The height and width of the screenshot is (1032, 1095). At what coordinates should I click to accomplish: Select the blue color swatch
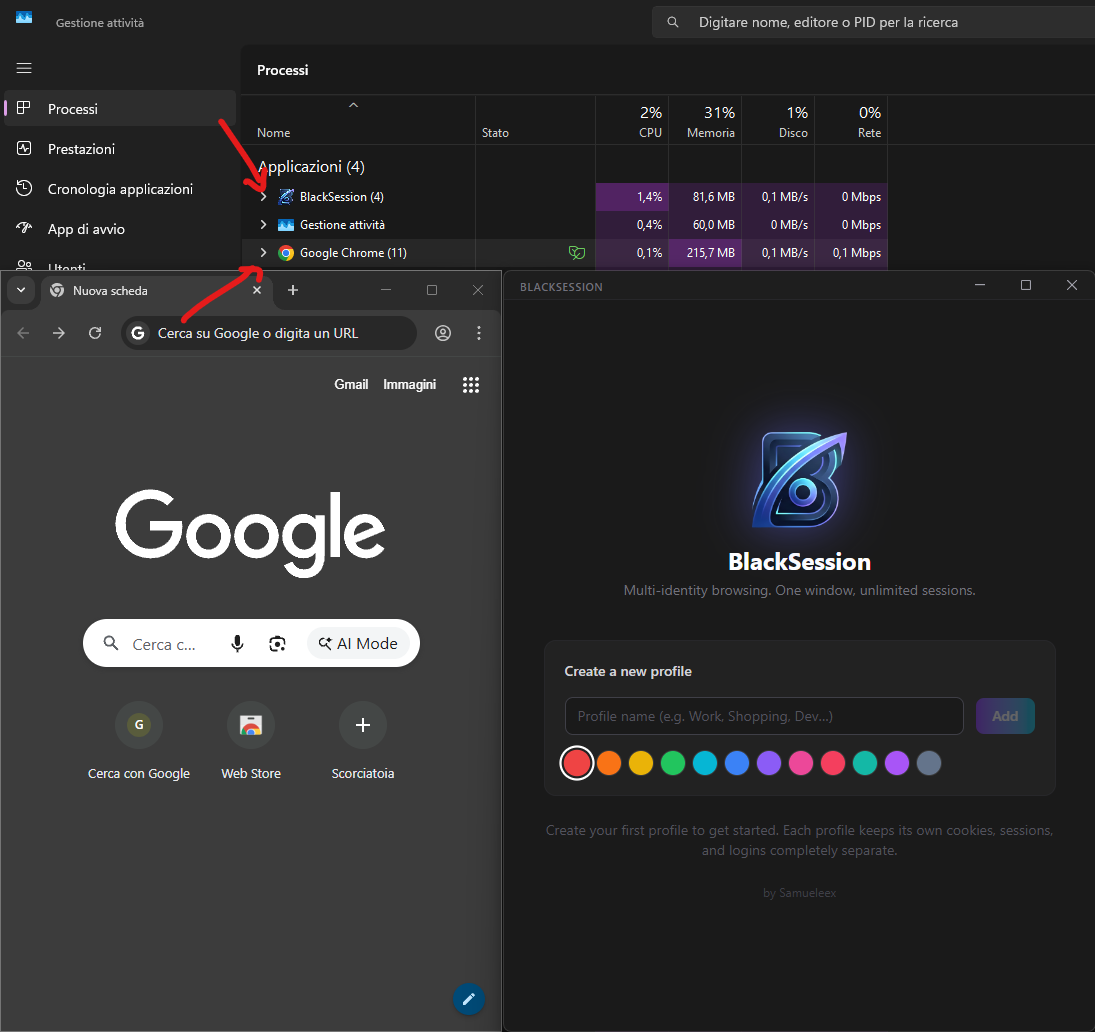(x=737, y=763)
